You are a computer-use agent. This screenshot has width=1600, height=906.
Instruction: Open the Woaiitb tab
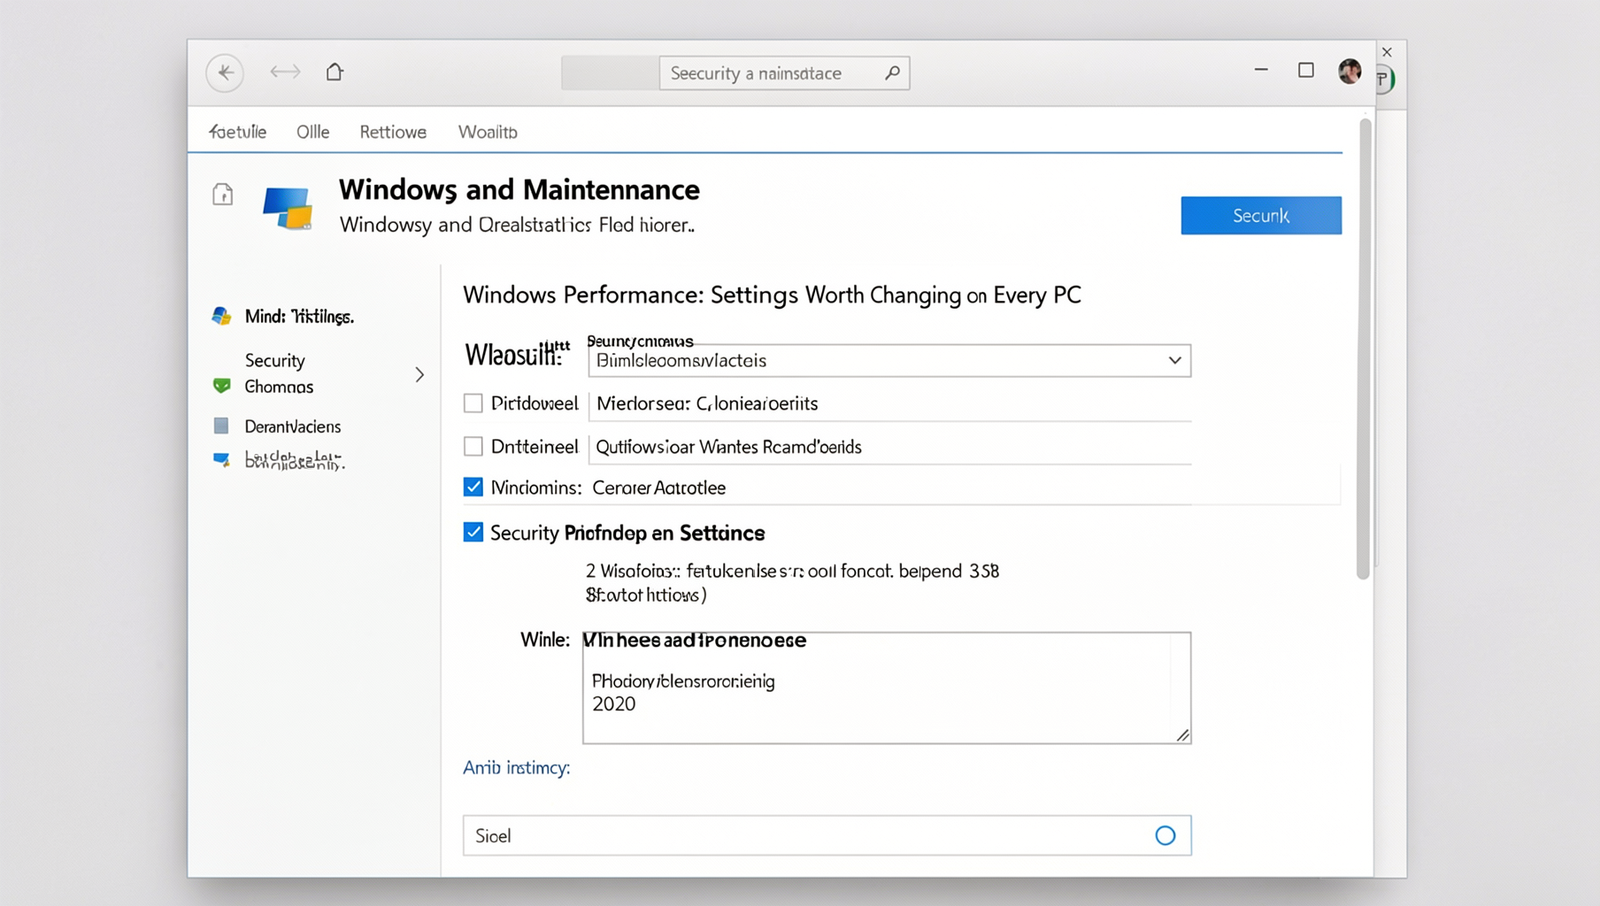coord(488,131)
